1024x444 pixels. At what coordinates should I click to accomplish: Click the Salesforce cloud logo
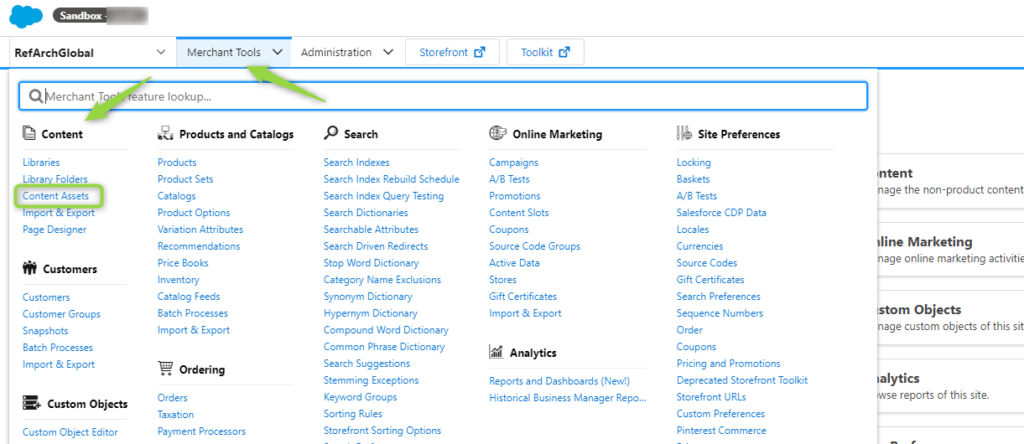(x=26, y=16)
